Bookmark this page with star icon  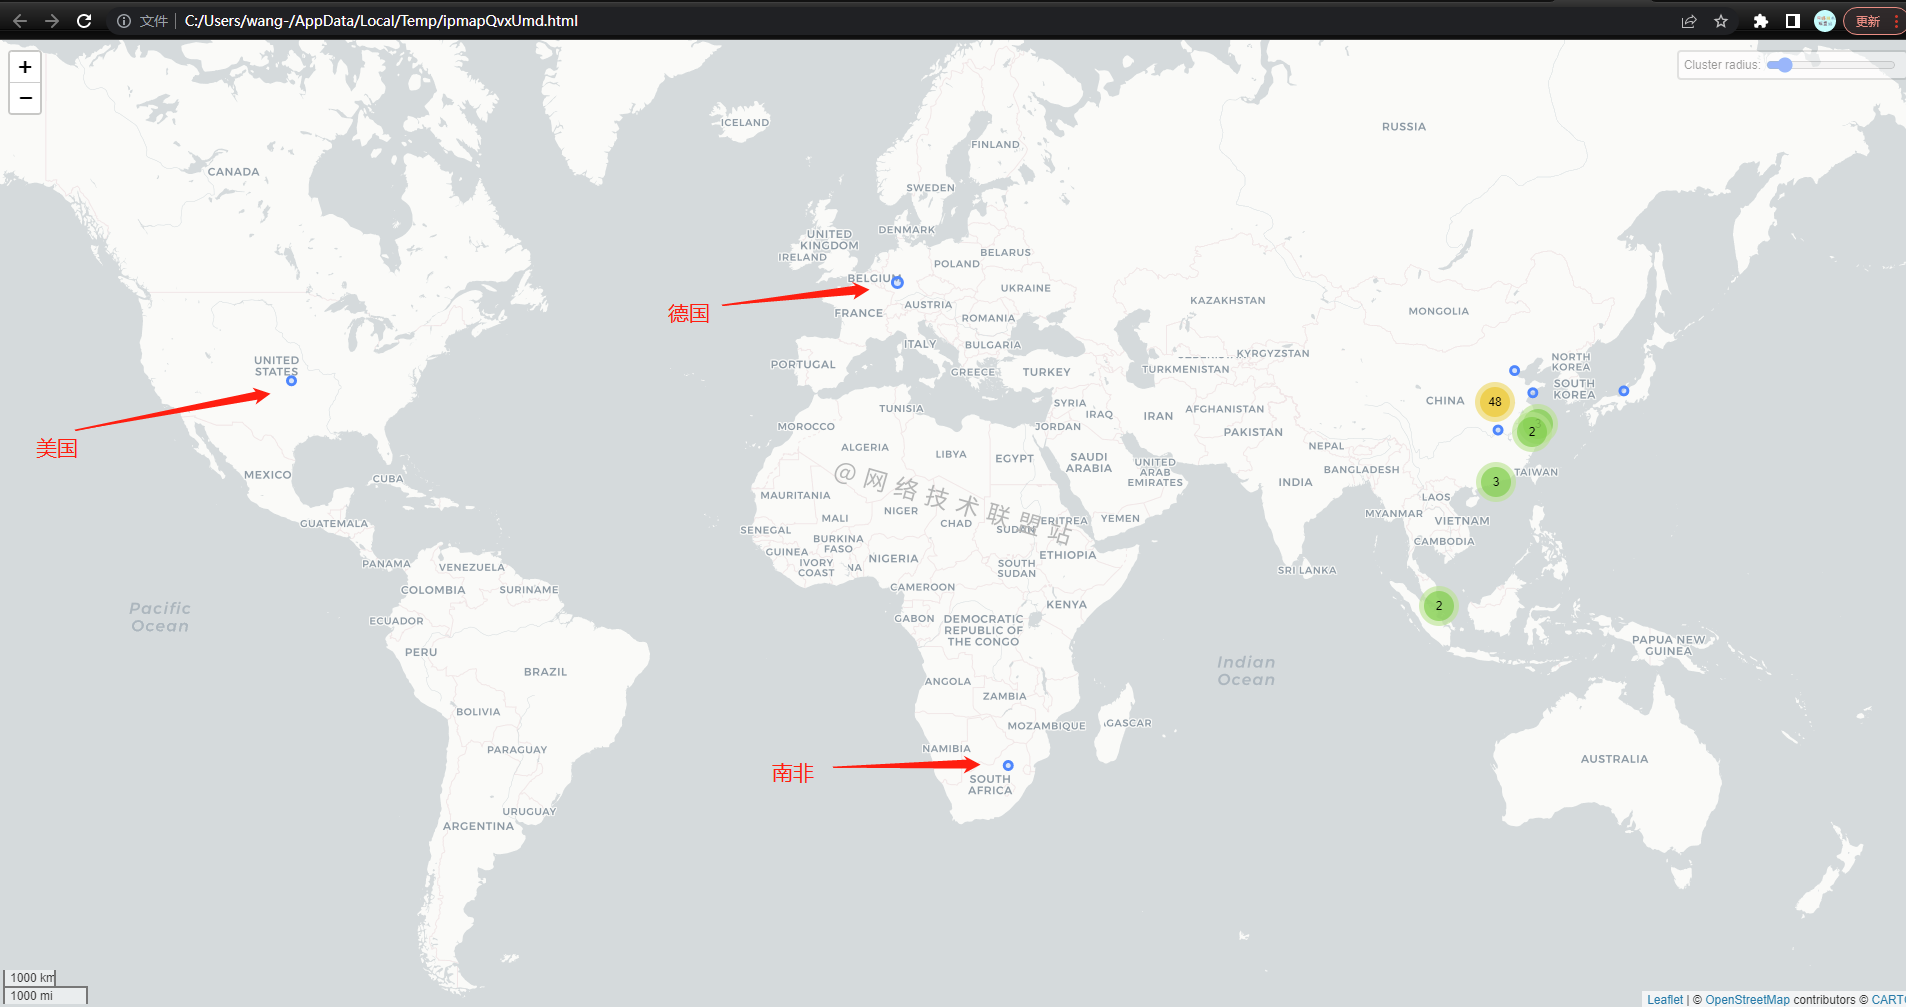click(x=1721, y=21)
